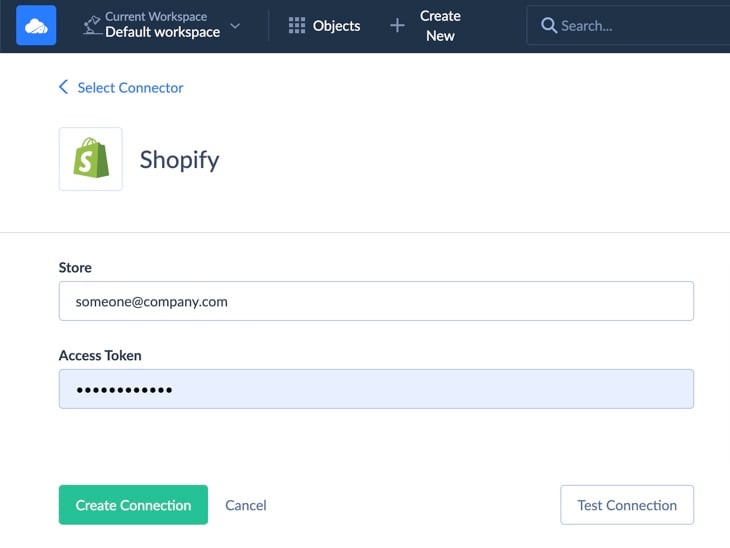Click the Shopify logo thumbnail

[x=91, y=159]
